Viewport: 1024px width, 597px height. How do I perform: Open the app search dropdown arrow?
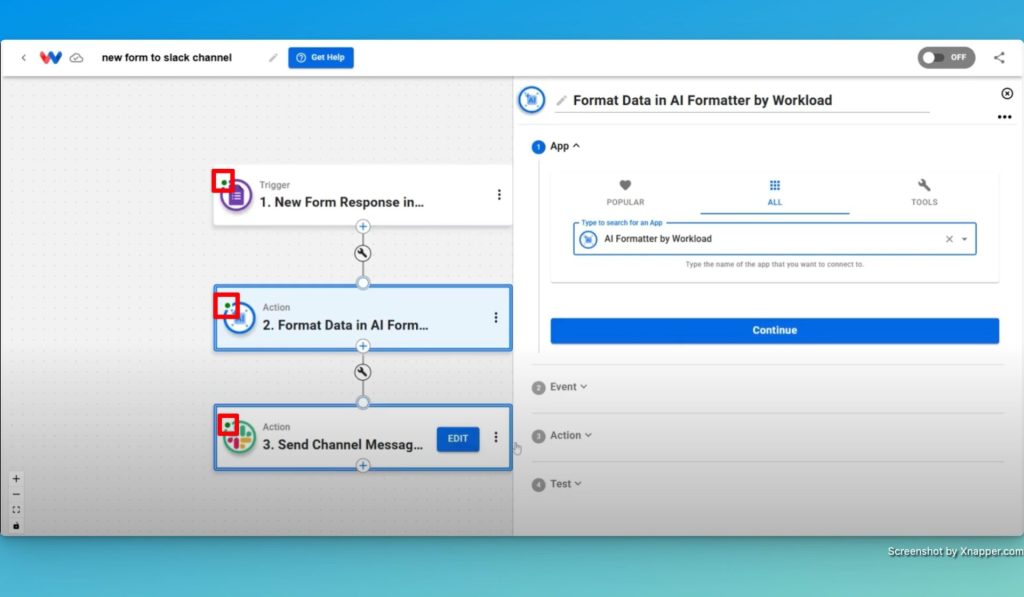pos(965,239)
